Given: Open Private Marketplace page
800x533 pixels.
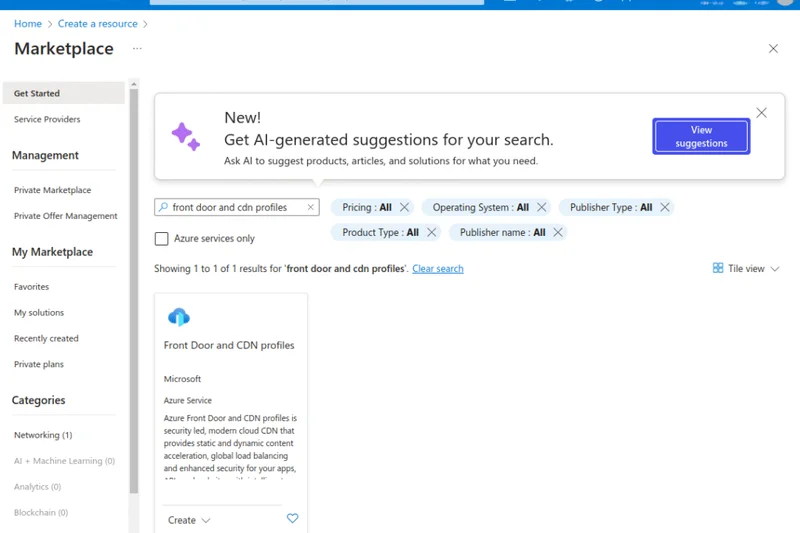Looking at the screenshot, I should coord(53,190).
